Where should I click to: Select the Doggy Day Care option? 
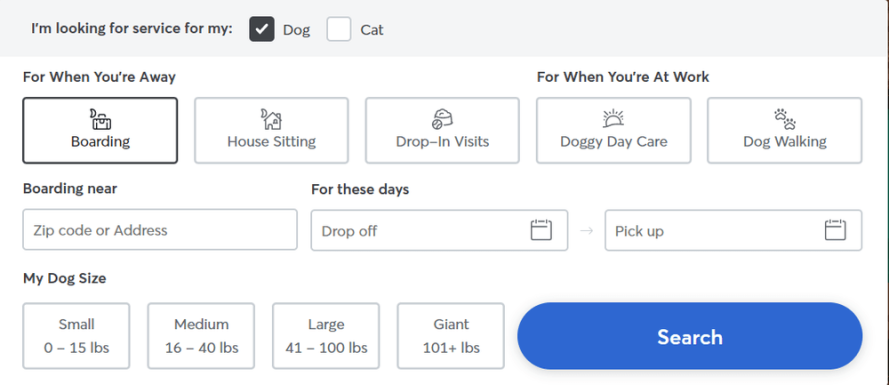(613, 130)
